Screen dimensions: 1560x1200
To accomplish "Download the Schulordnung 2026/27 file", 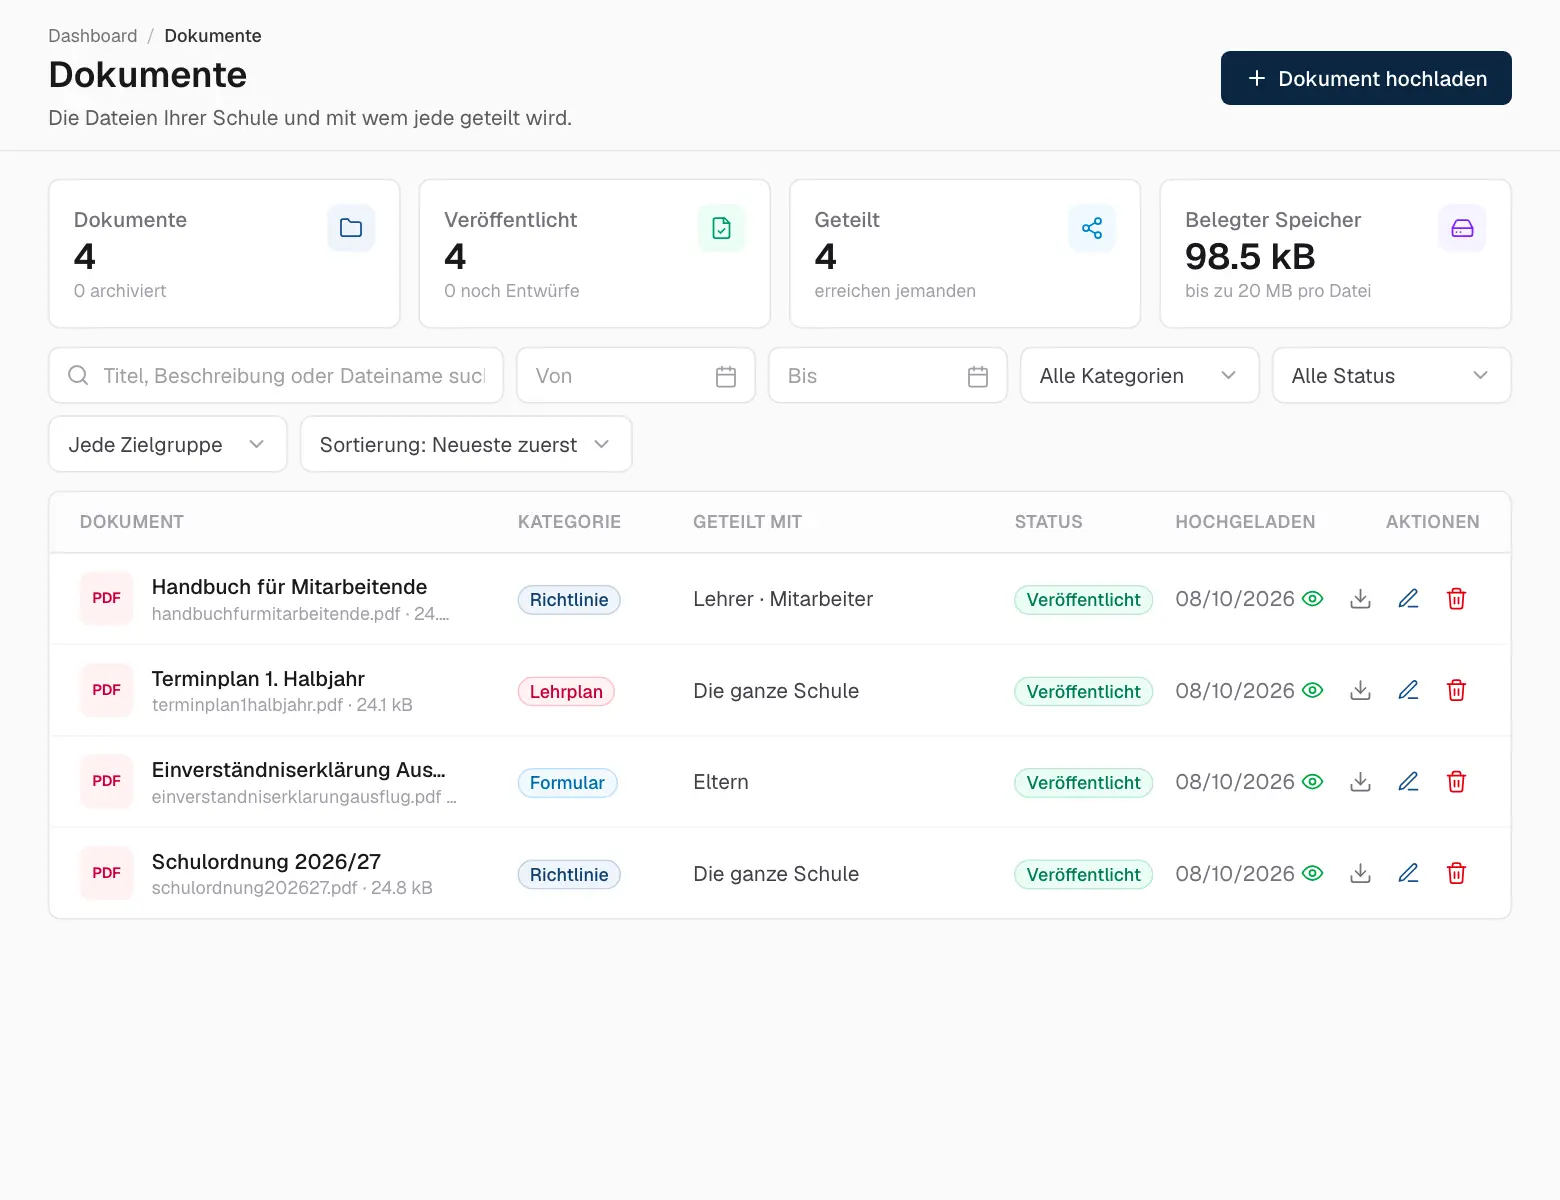I will tap(1360, 873).
